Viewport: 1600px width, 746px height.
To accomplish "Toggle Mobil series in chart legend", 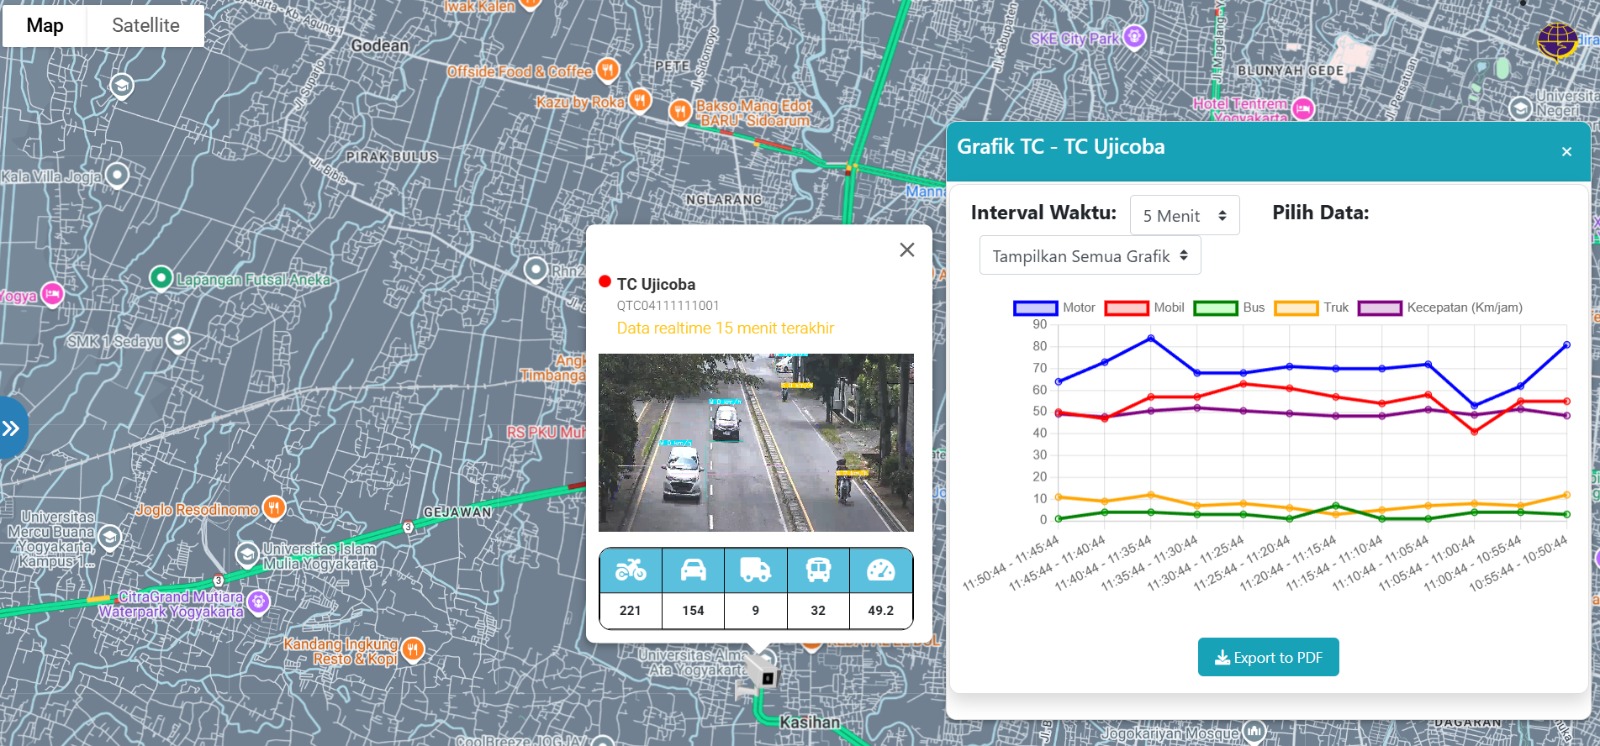I will pyautogui.click(x=1126, y=308).
